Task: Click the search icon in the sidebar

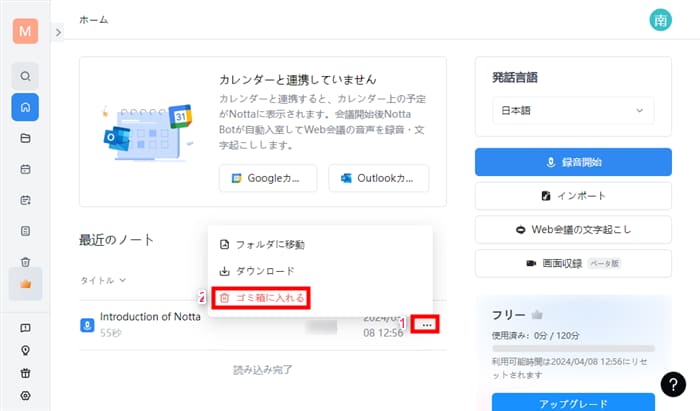Action: pos(25,75)
